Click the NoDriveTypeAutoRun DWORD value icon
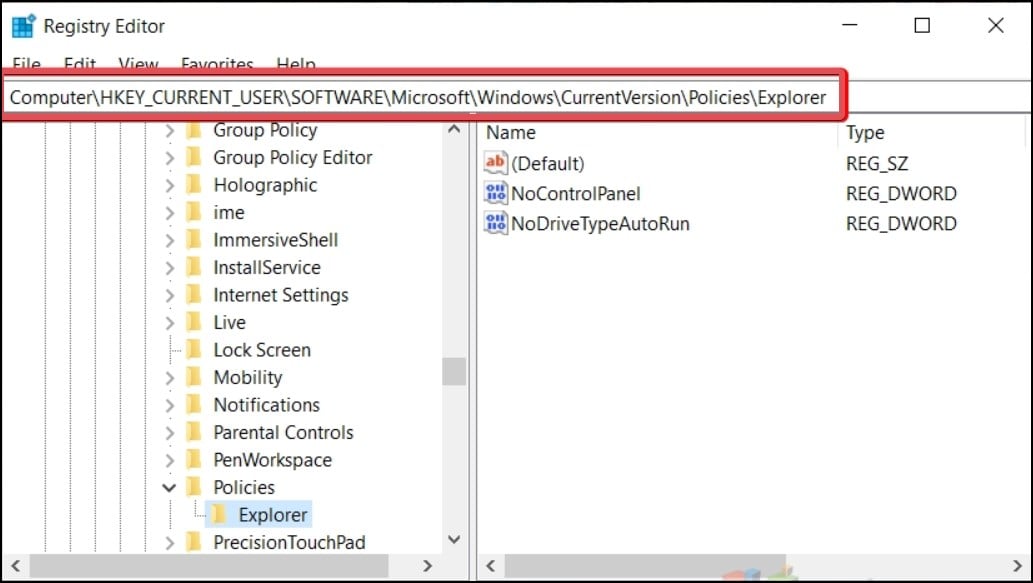 point(496,224)
